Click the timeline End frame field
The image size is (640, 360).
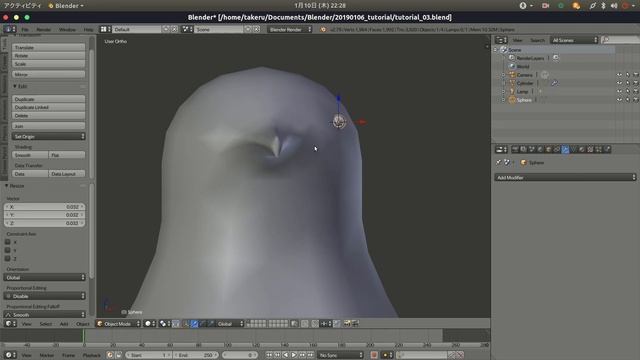(197, 355)
